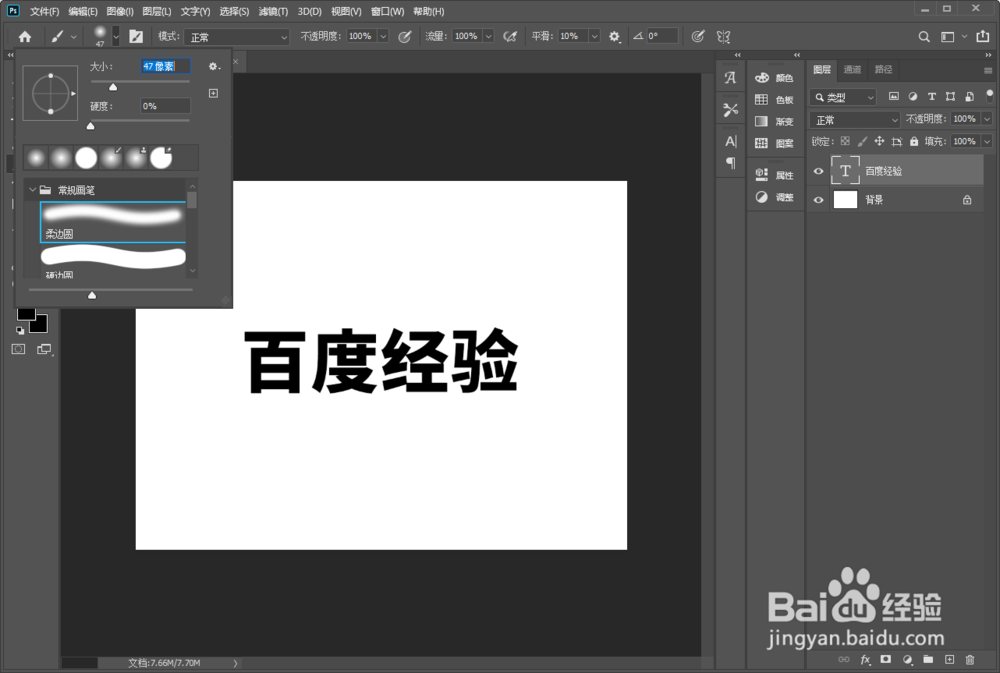This screenshot has width=1000, height=673.
Task: Create new layer plus icon
Action: [950, 660]
